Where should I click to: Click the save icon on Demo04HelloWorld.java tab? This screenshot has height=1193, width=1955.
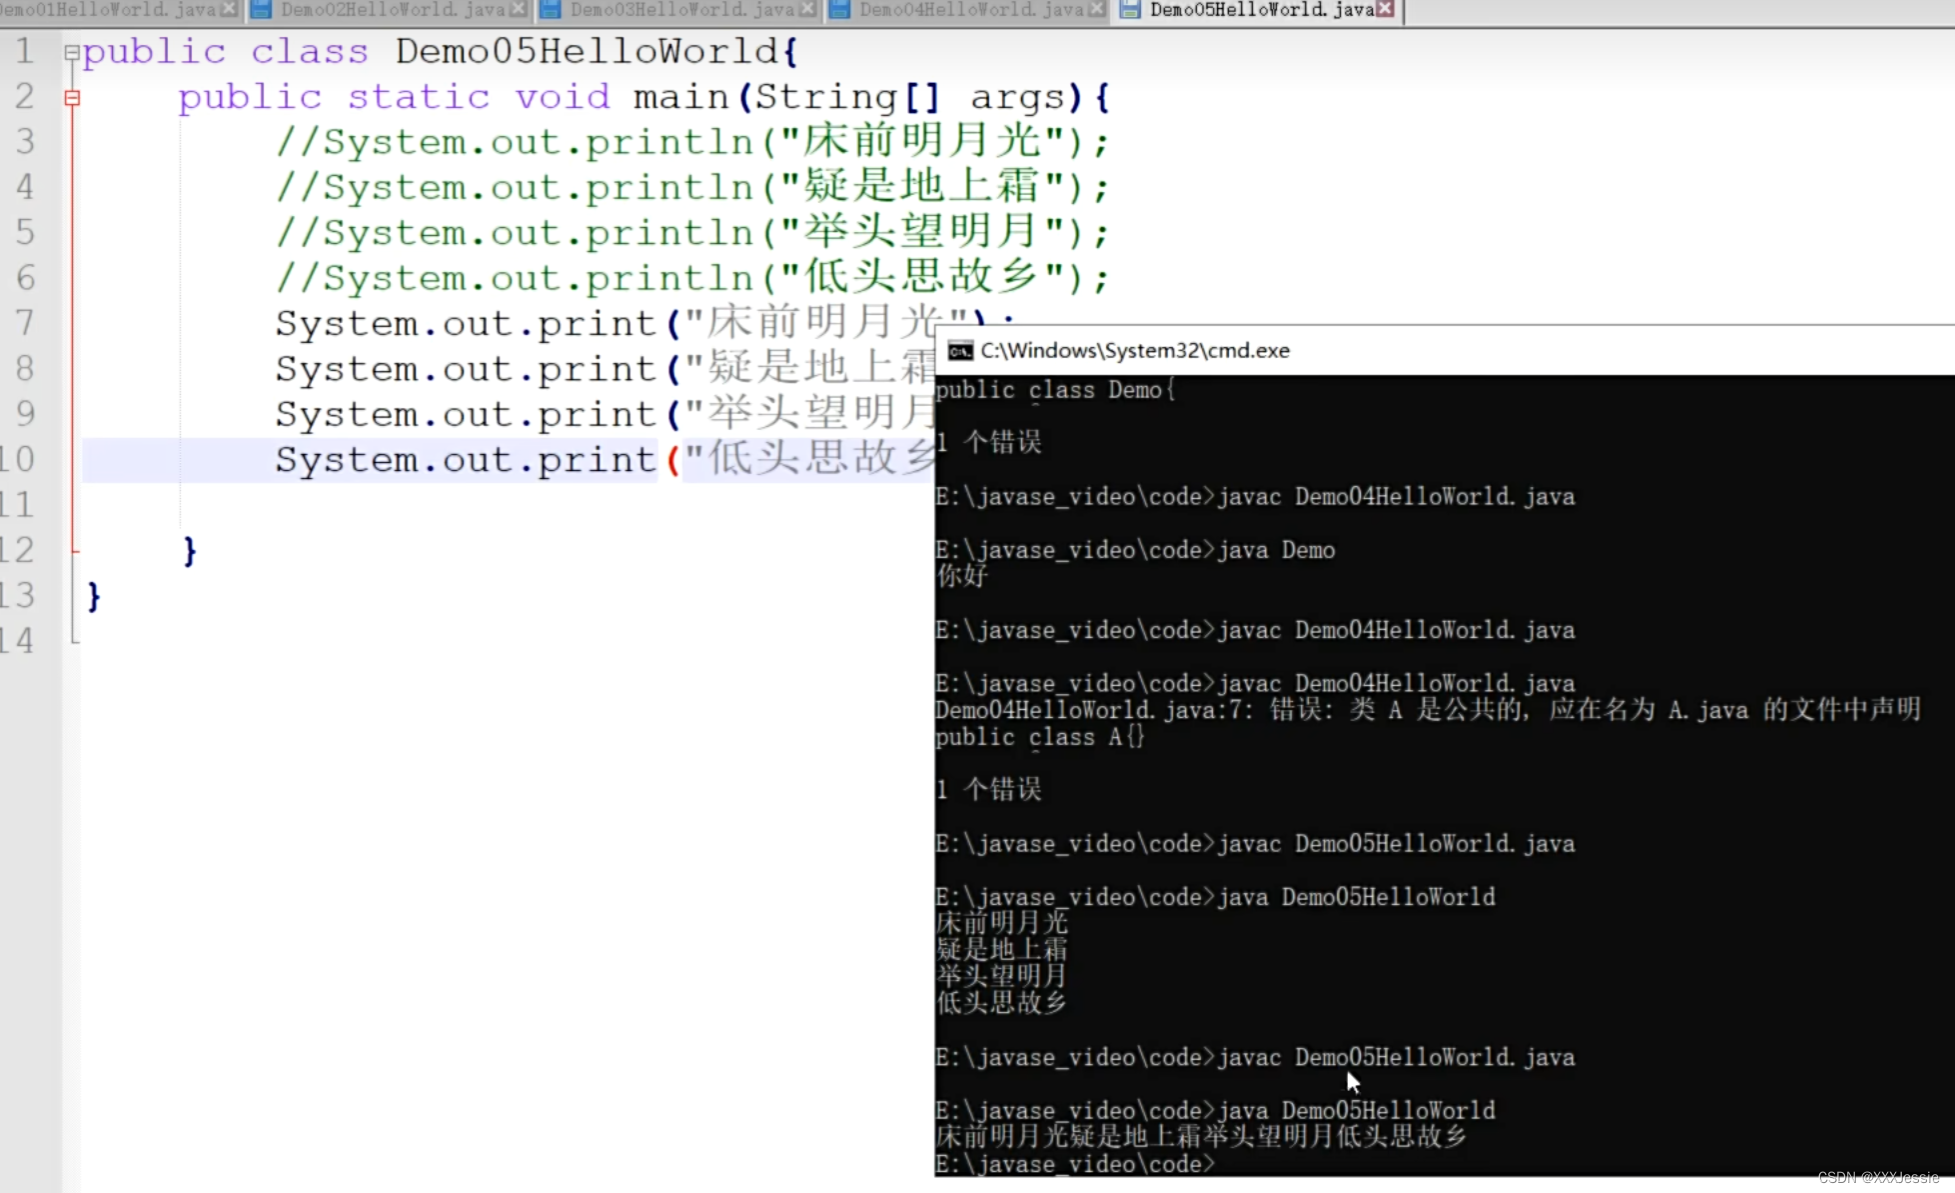840,10
